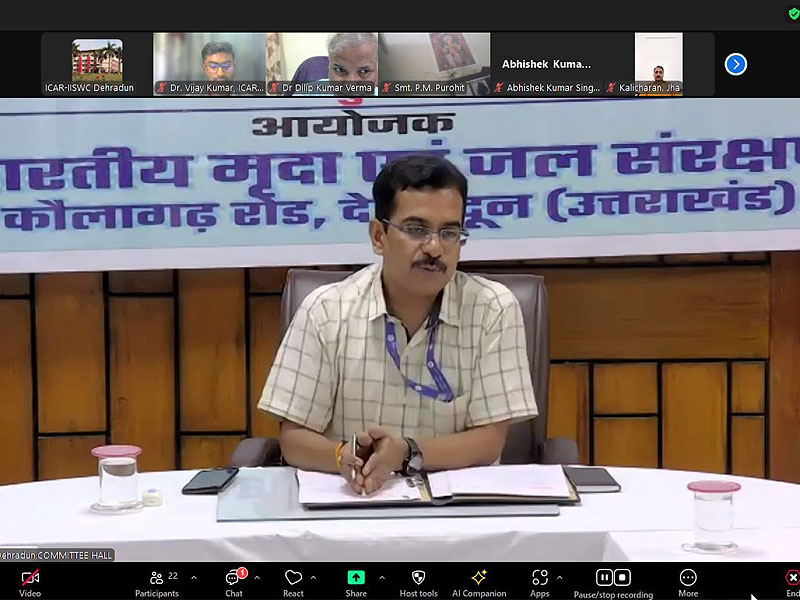Expand the Participants options caret
The height and width of the screenshot is (600, 800).
193,577
